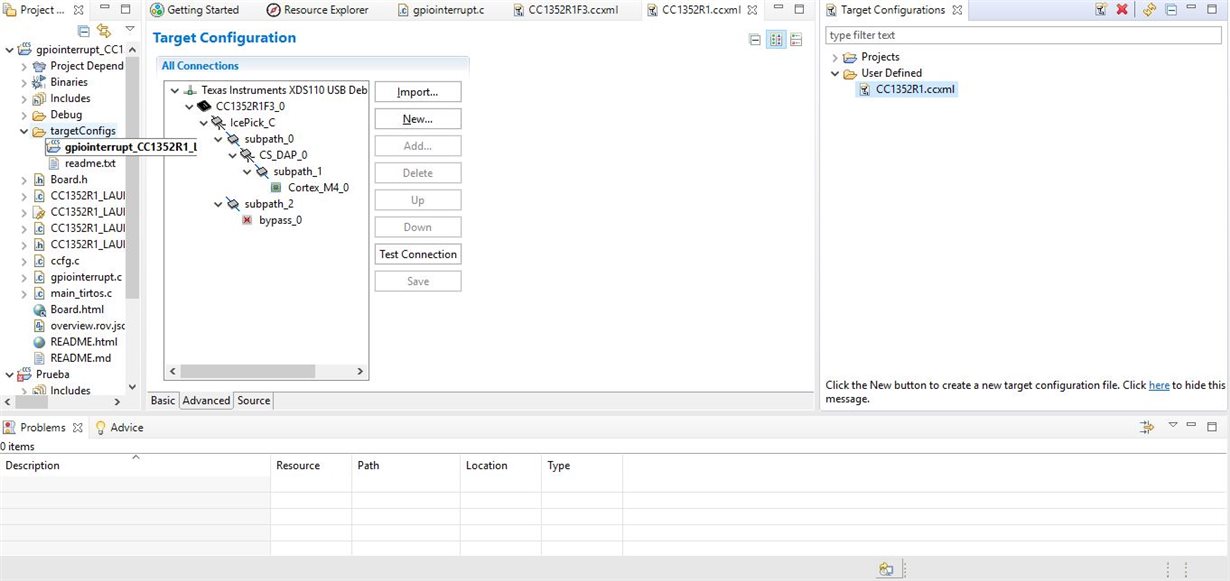Image resolution: width=1230 pixels, height=581 pixels.
Task: Select Board.h header file
Action: 70,180
